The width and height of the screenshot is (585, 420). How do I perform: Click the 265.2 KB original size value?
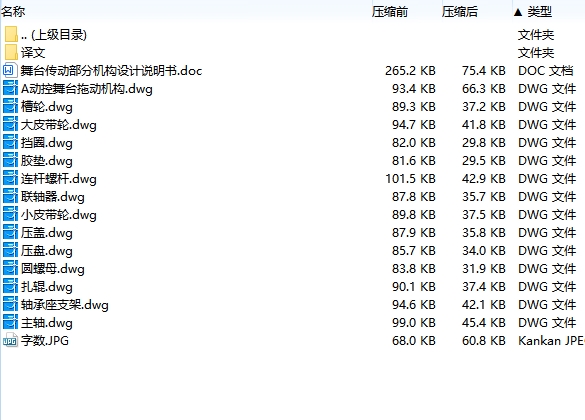[410, 70]
